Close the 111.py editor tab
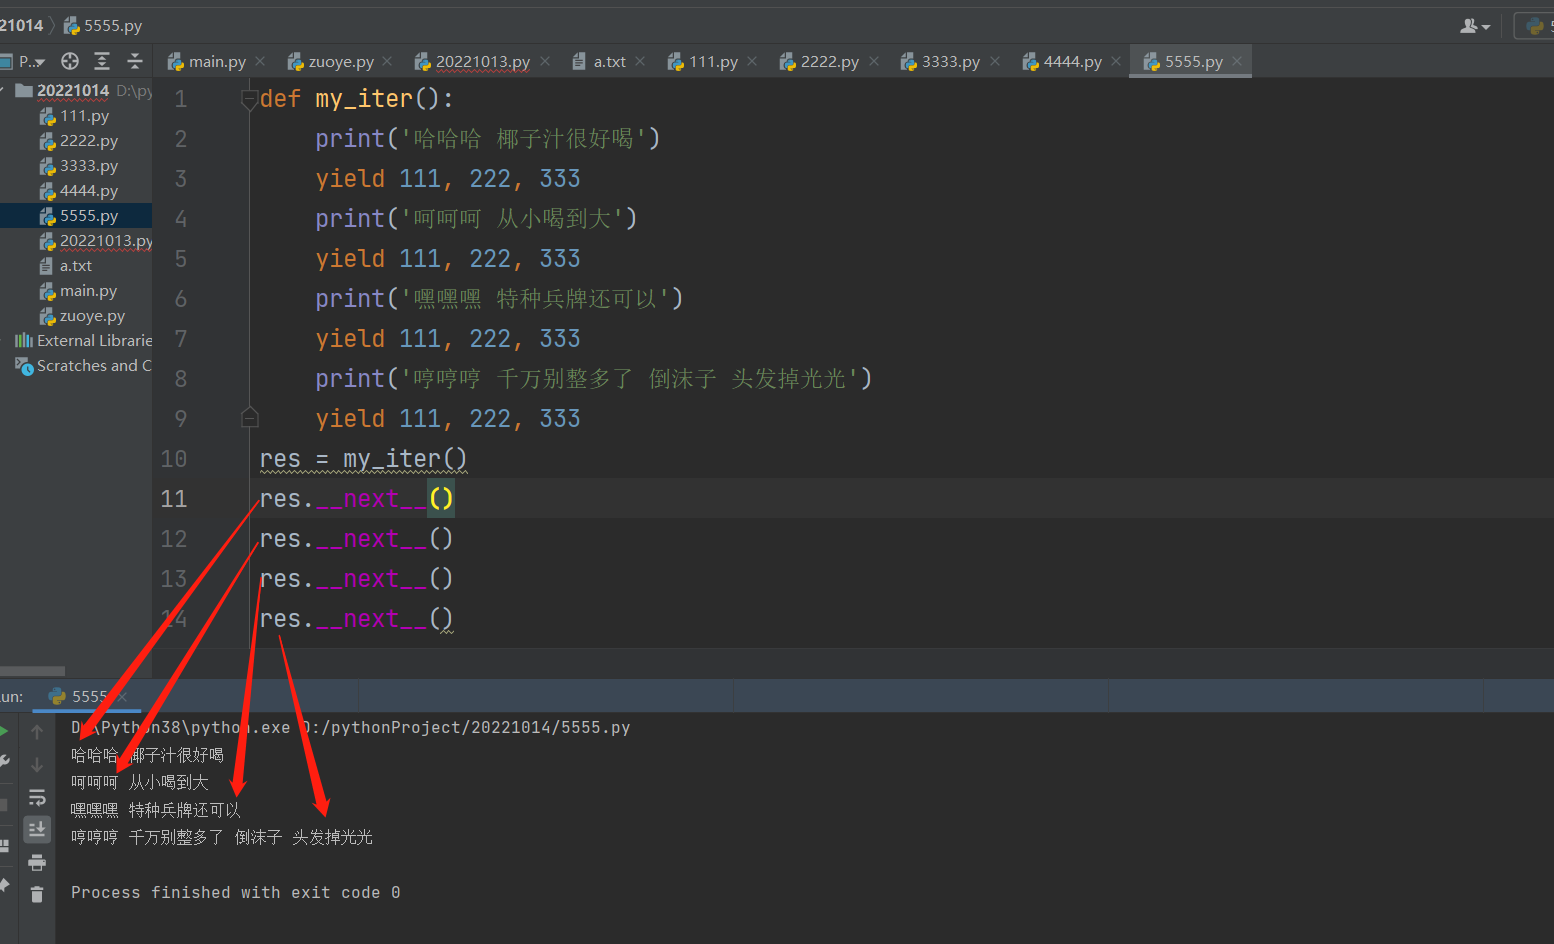This screenshot has height=944, width=1554. click(x=752, y=61)
